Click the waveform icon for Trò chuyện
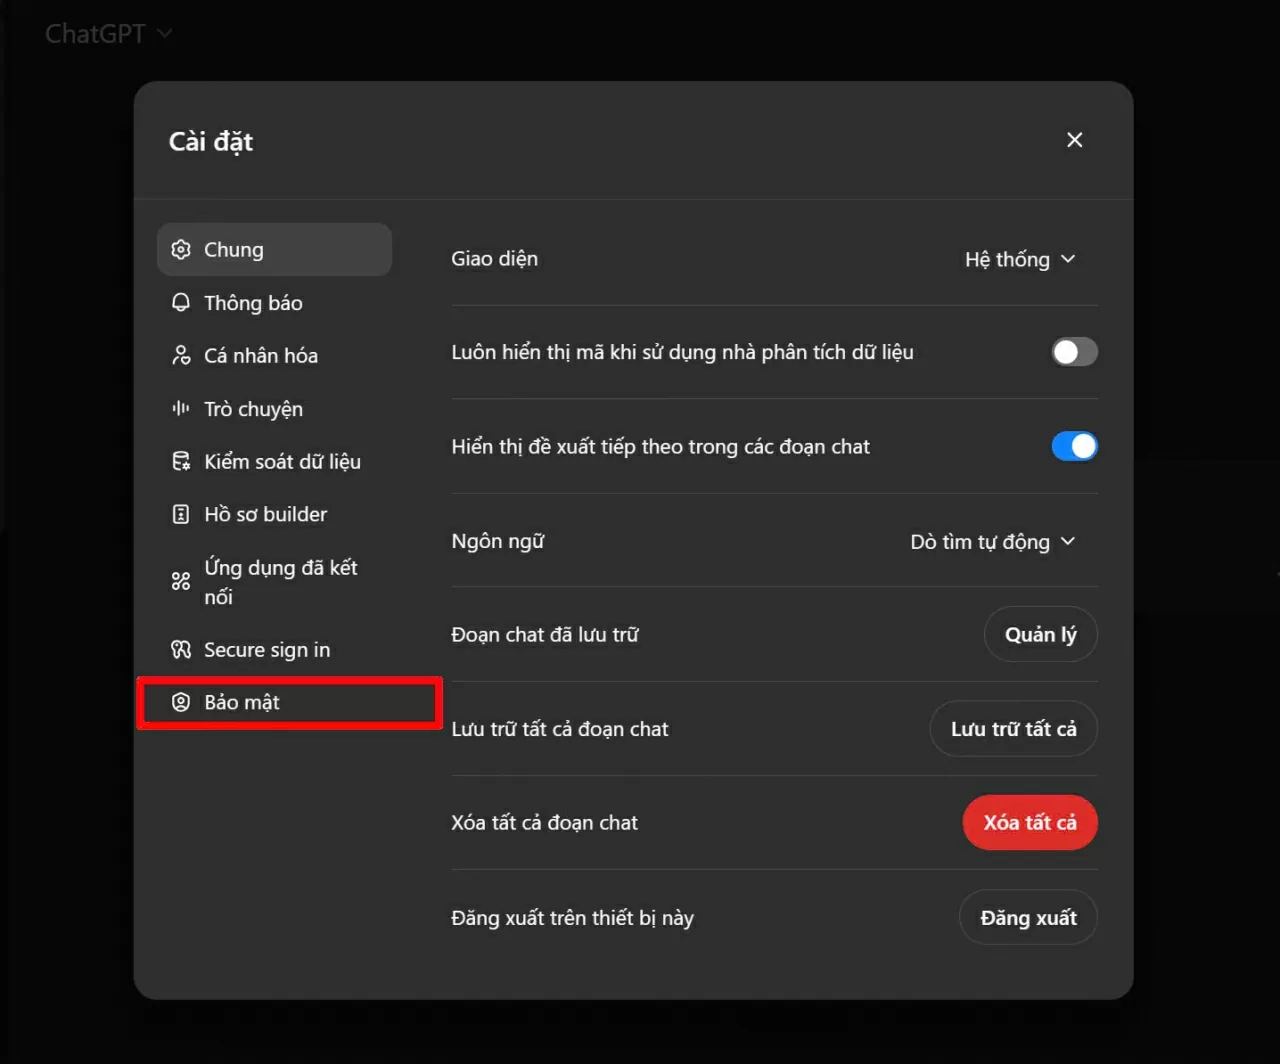This screenshot has height=1064, width=1280. 181,408
